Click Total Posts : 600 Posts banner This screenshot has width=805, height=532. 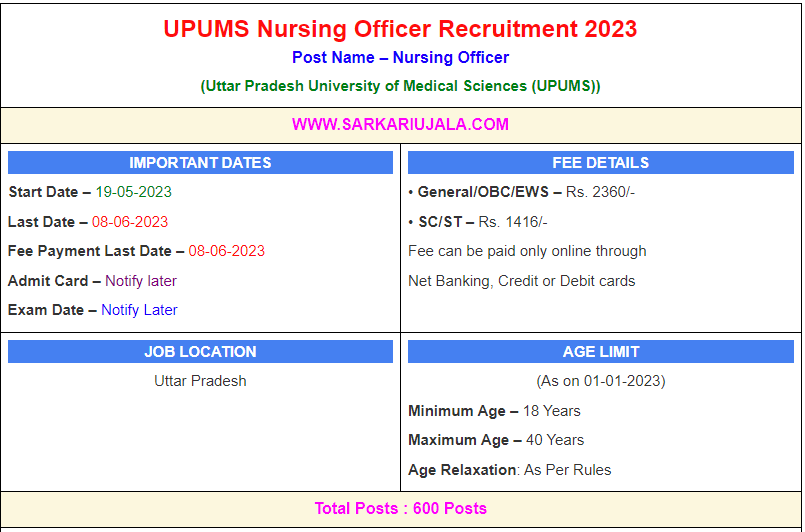[x=400, y=508]
